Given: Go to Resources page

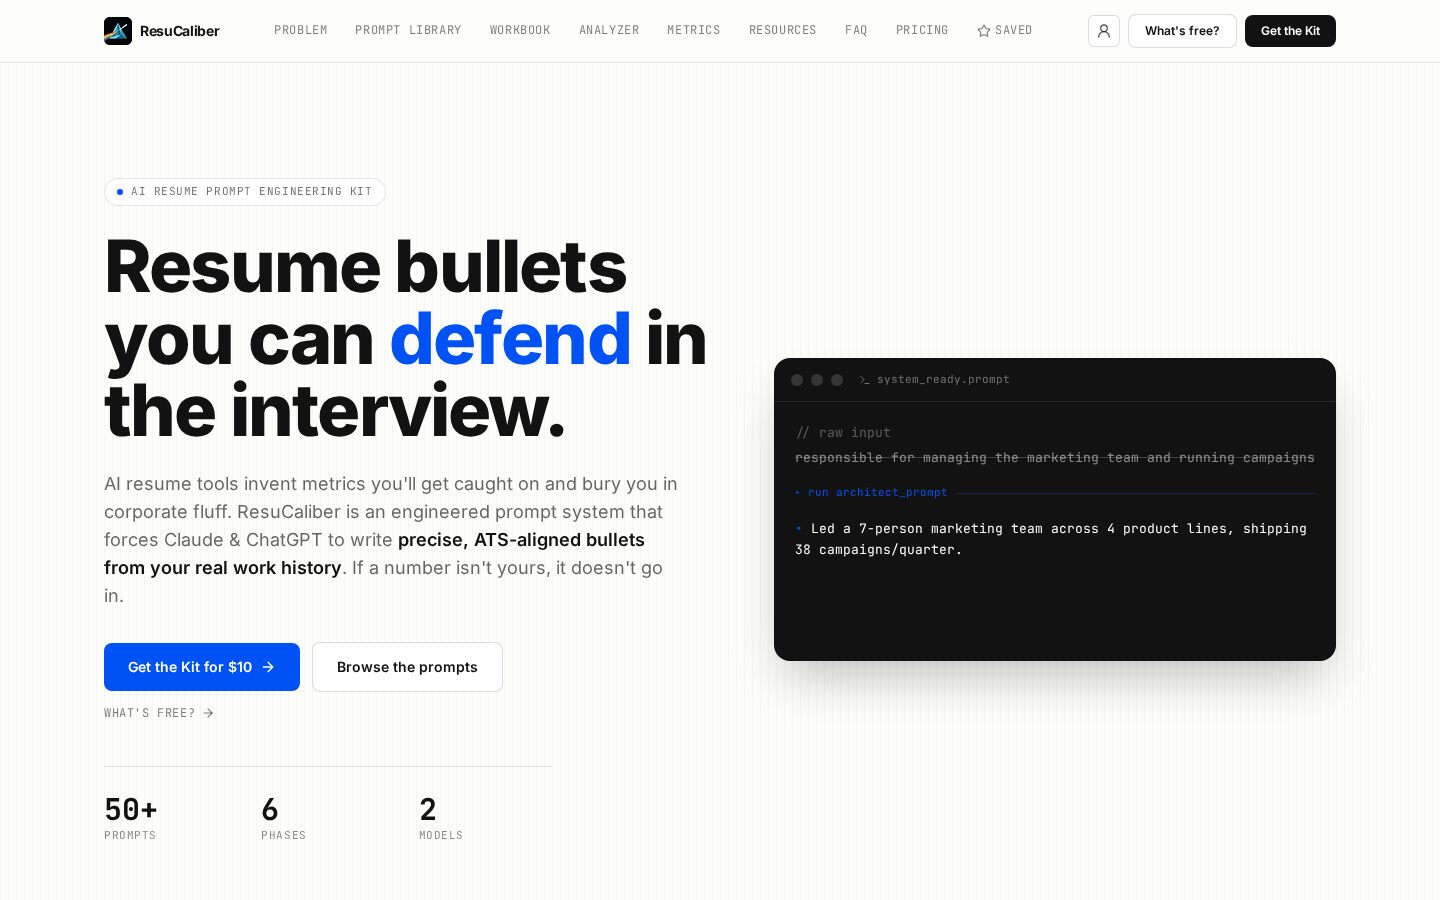Looking at the screenshot, I should pos(783,31).
